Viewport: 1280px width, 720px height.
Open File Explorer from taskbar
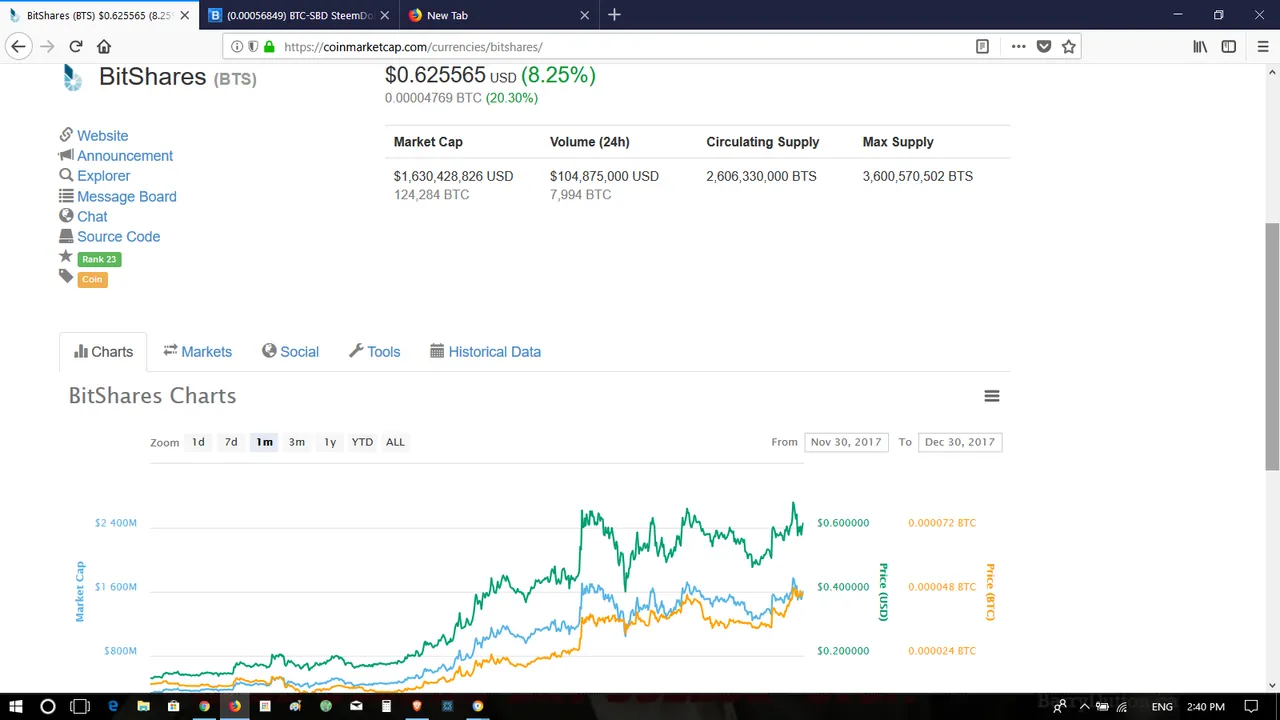click(143, 706)
